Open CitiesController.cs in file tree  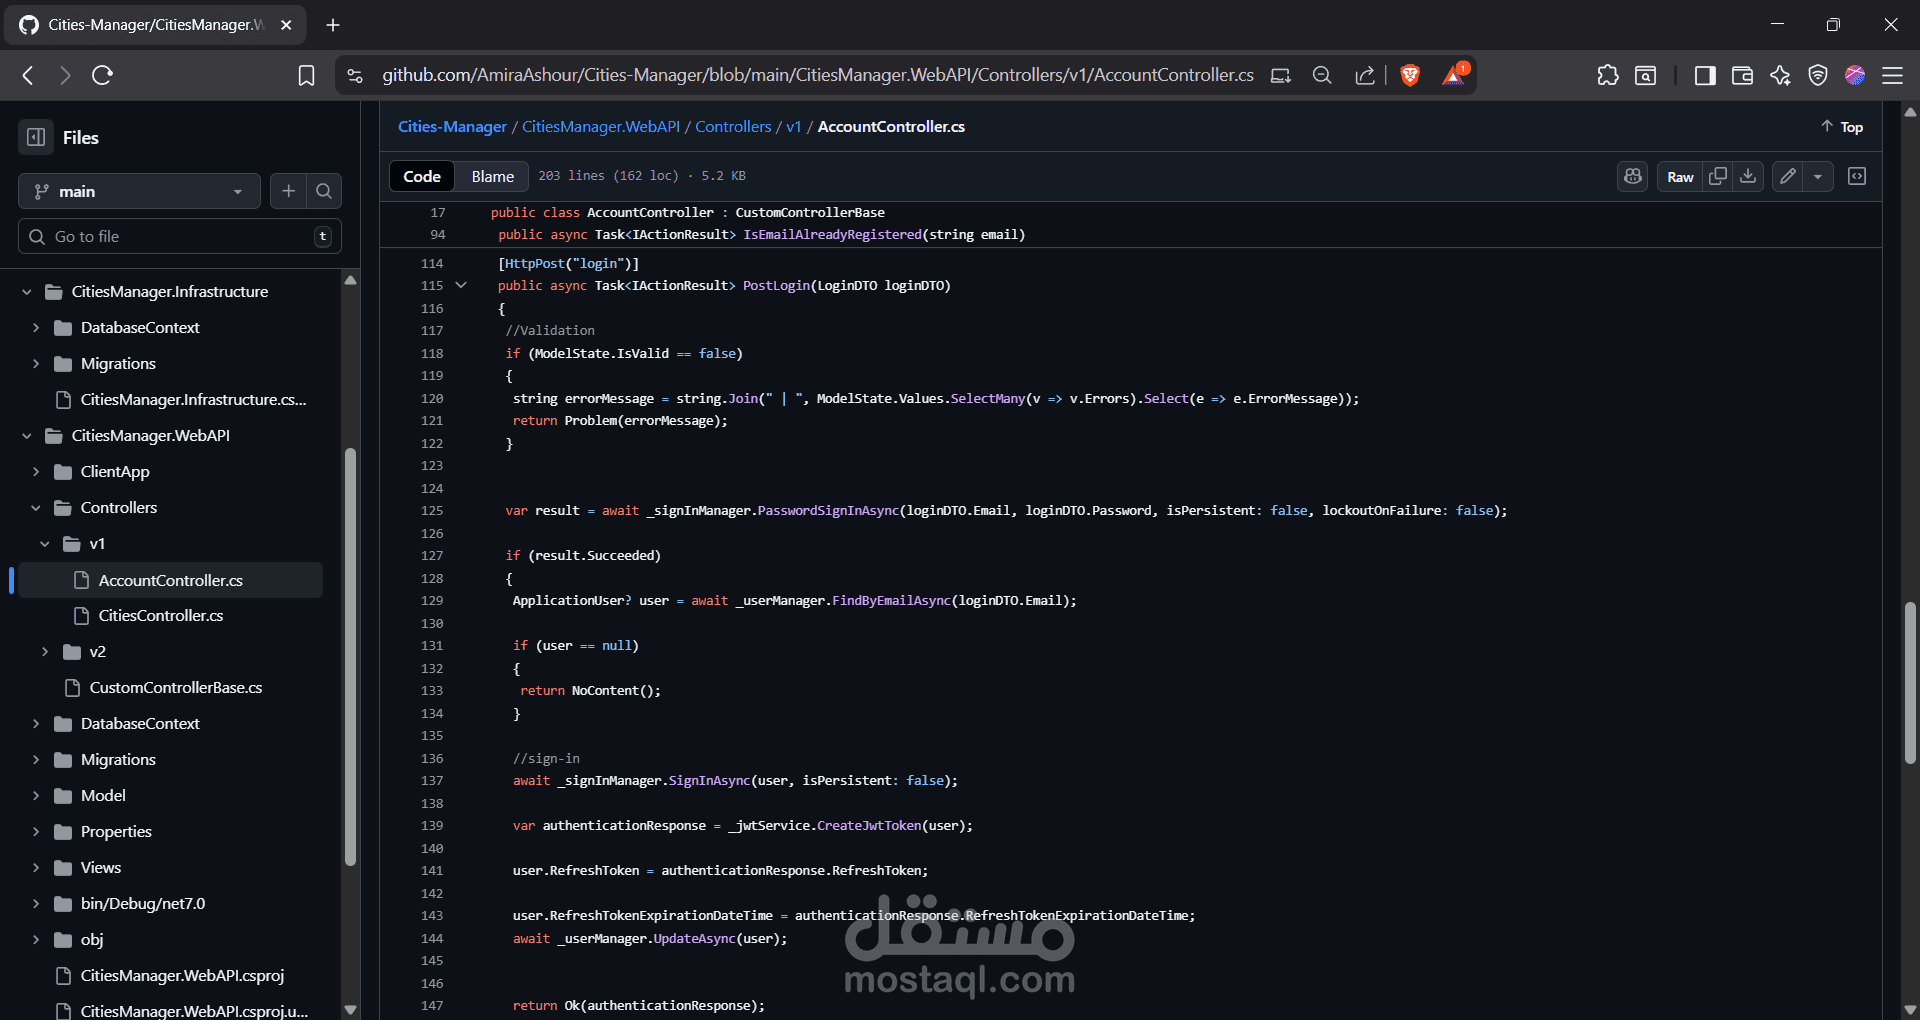point(161,616)
